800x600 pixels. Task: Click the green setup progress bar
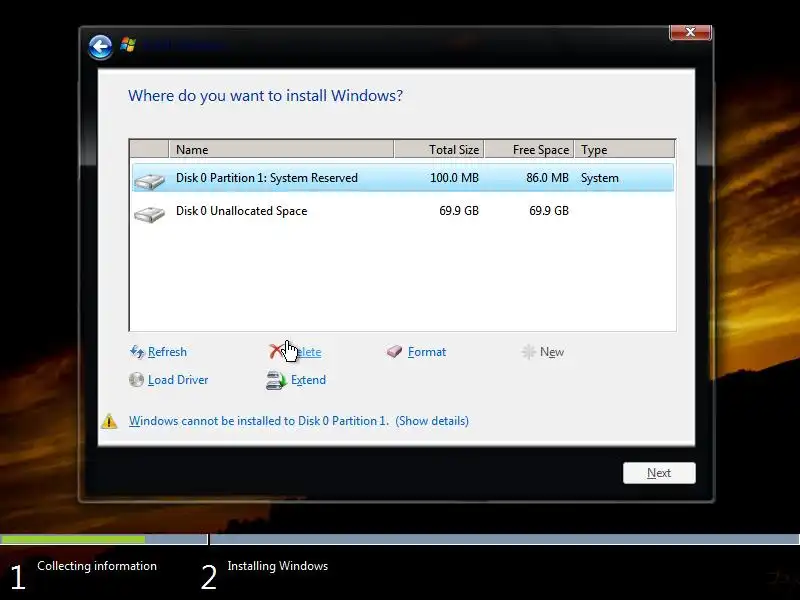[72, 539]
